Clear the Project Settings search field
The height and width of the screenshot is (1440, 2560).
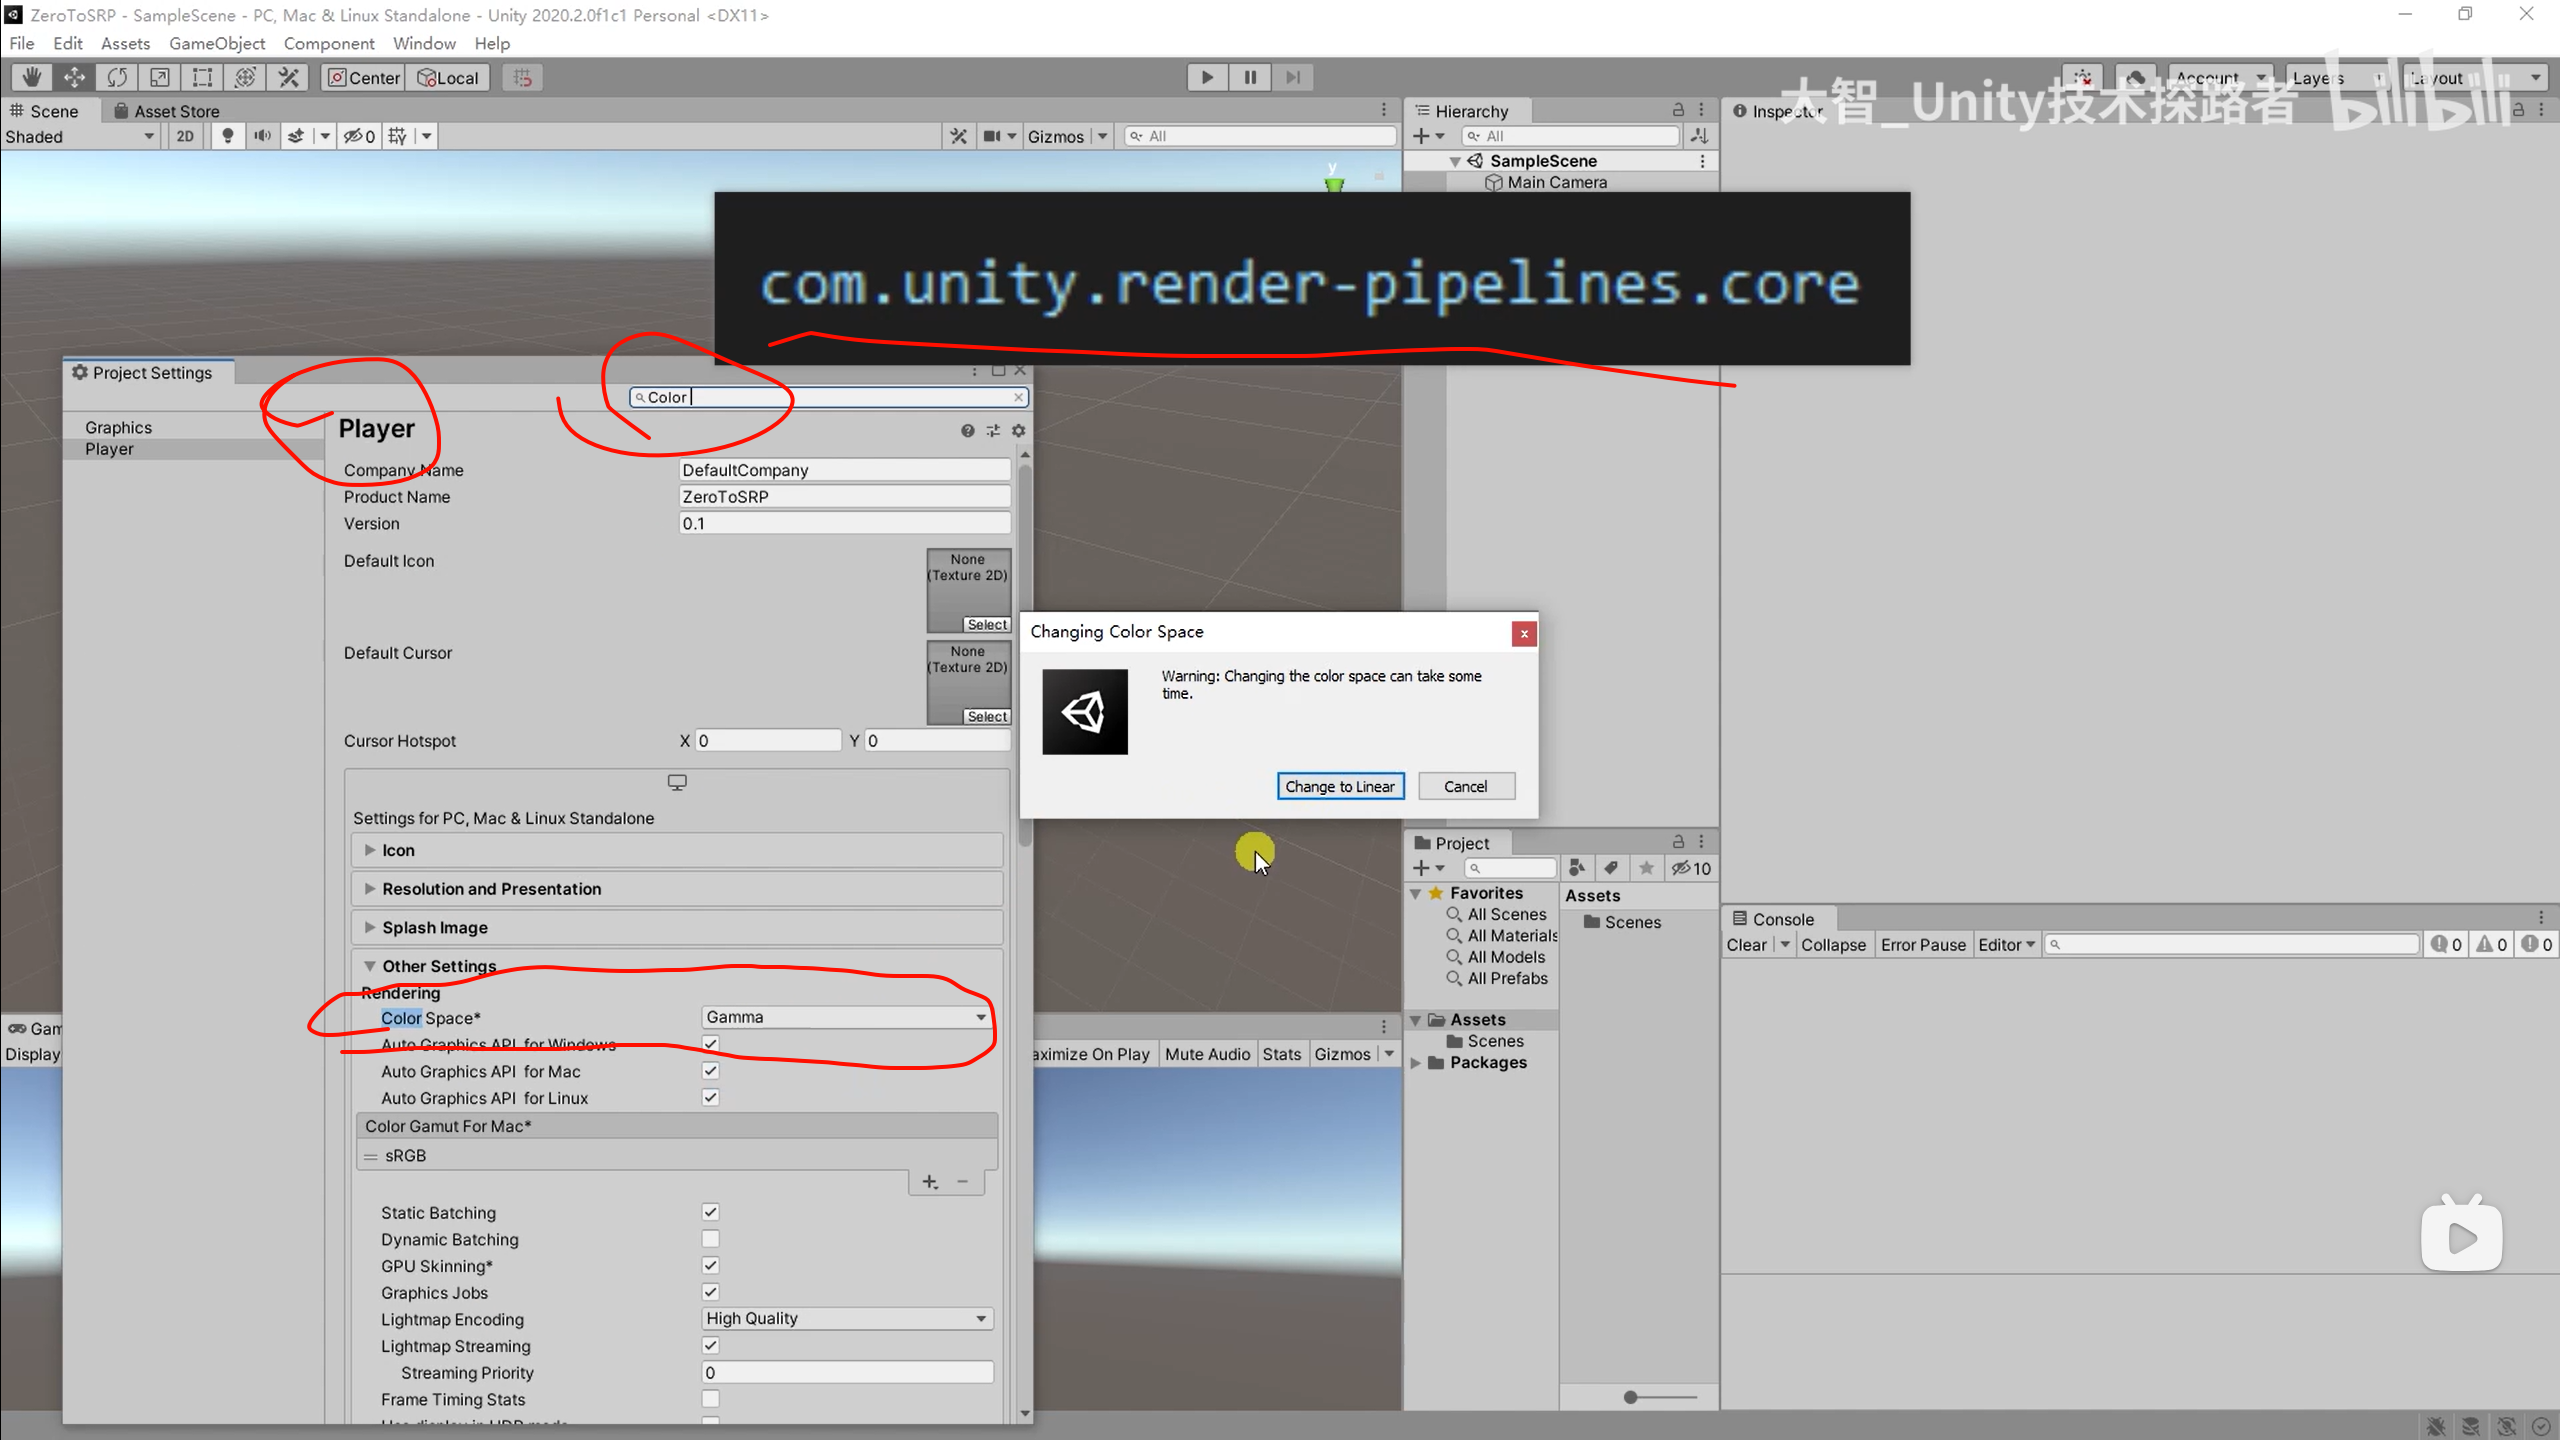coord(1018,397)
